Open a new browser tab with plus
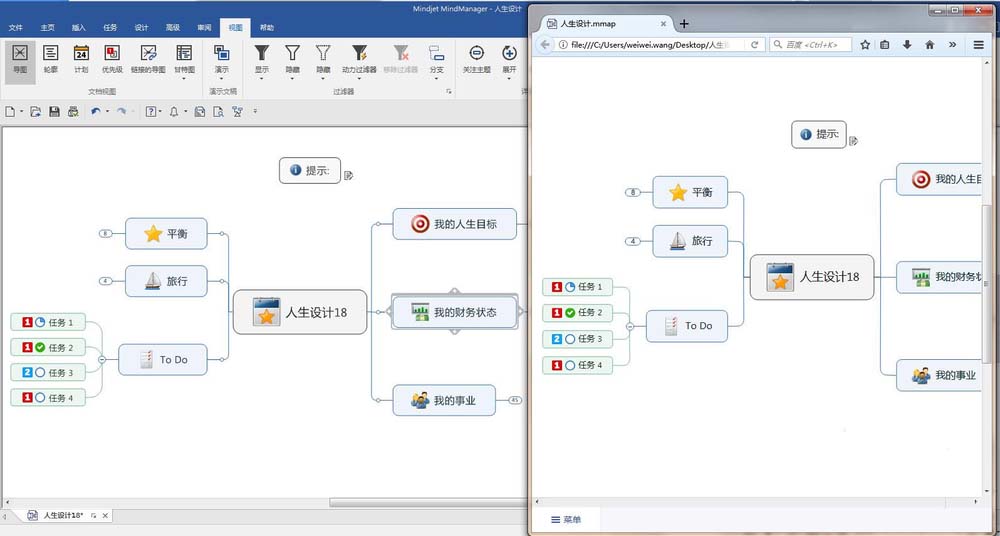The height and width of the screenshot is (536, 1000). click(x=684, y=24)
